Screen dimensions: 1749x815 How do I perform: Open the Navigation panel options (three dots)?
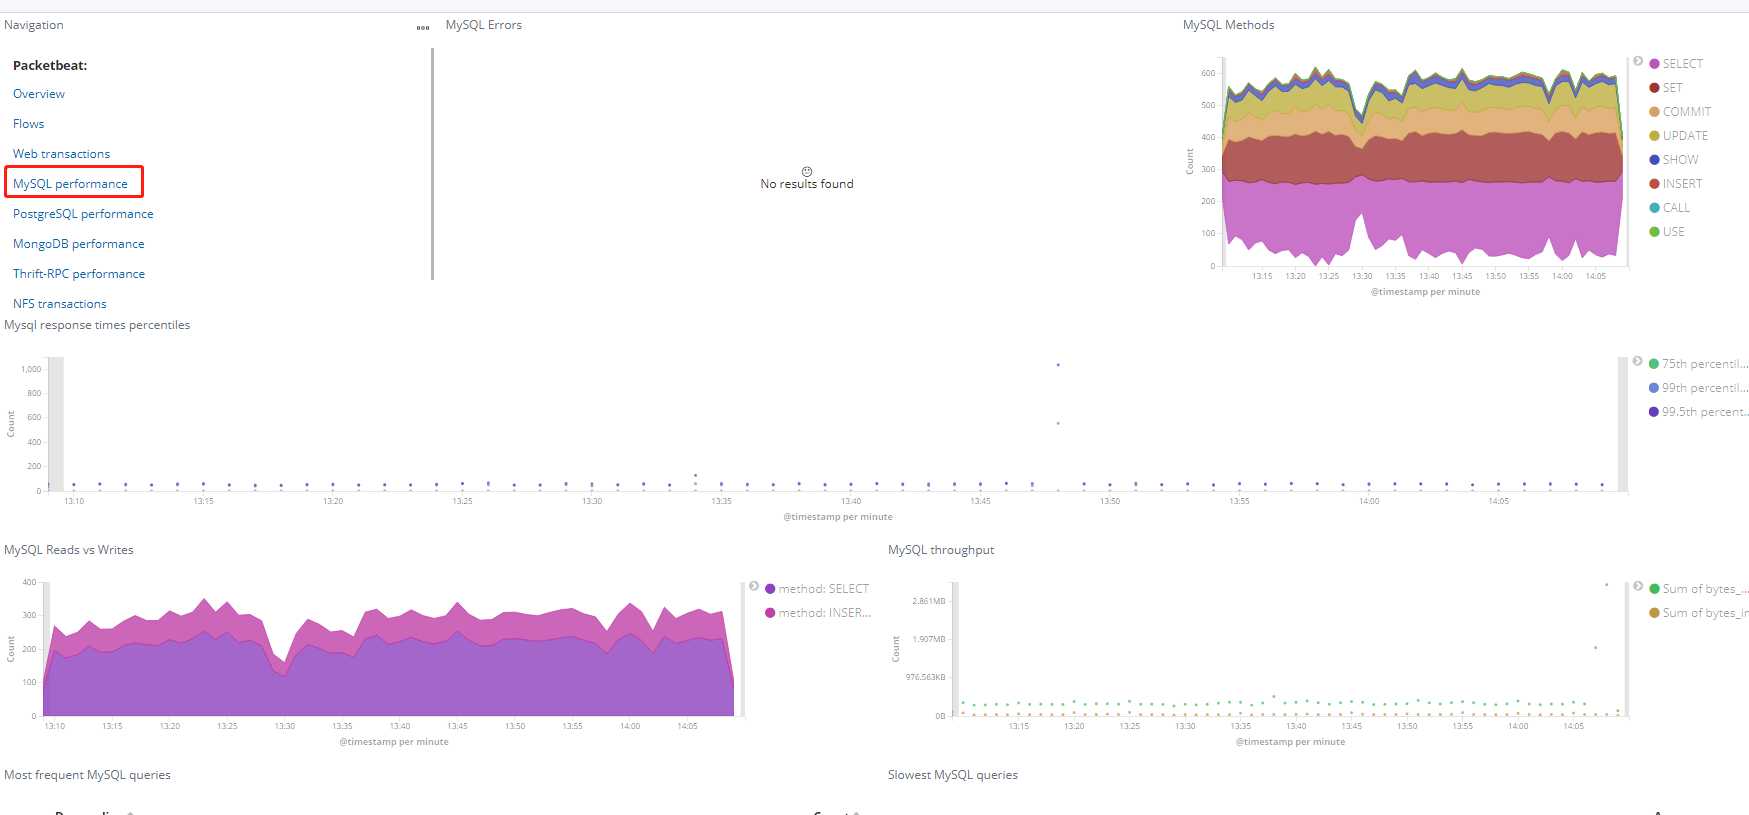point(423,28)
